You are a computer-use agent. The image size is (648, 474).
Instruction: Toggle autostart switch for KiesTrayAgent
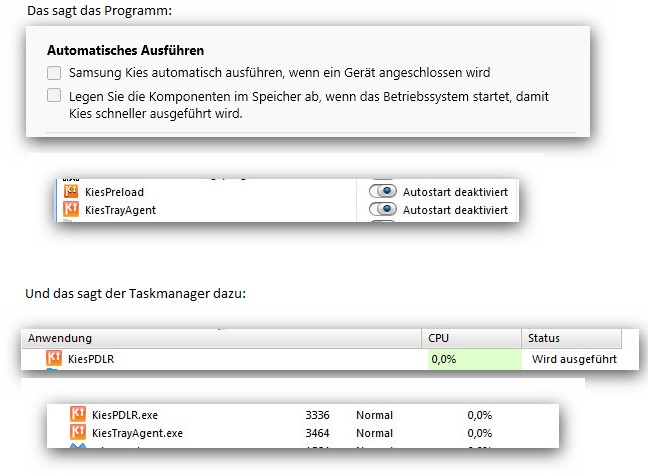[383, 209]
